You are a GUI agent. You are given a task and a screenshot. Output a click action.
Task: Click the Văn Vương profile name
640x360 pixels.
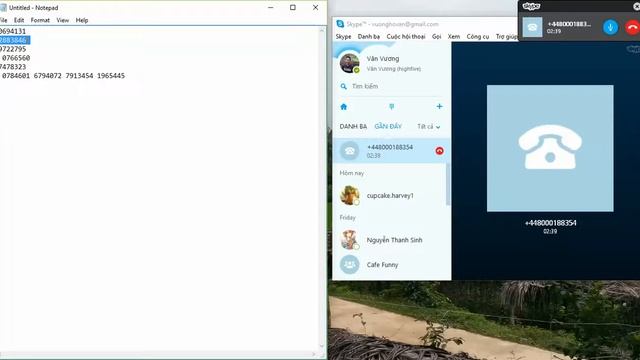pos(383,59)
